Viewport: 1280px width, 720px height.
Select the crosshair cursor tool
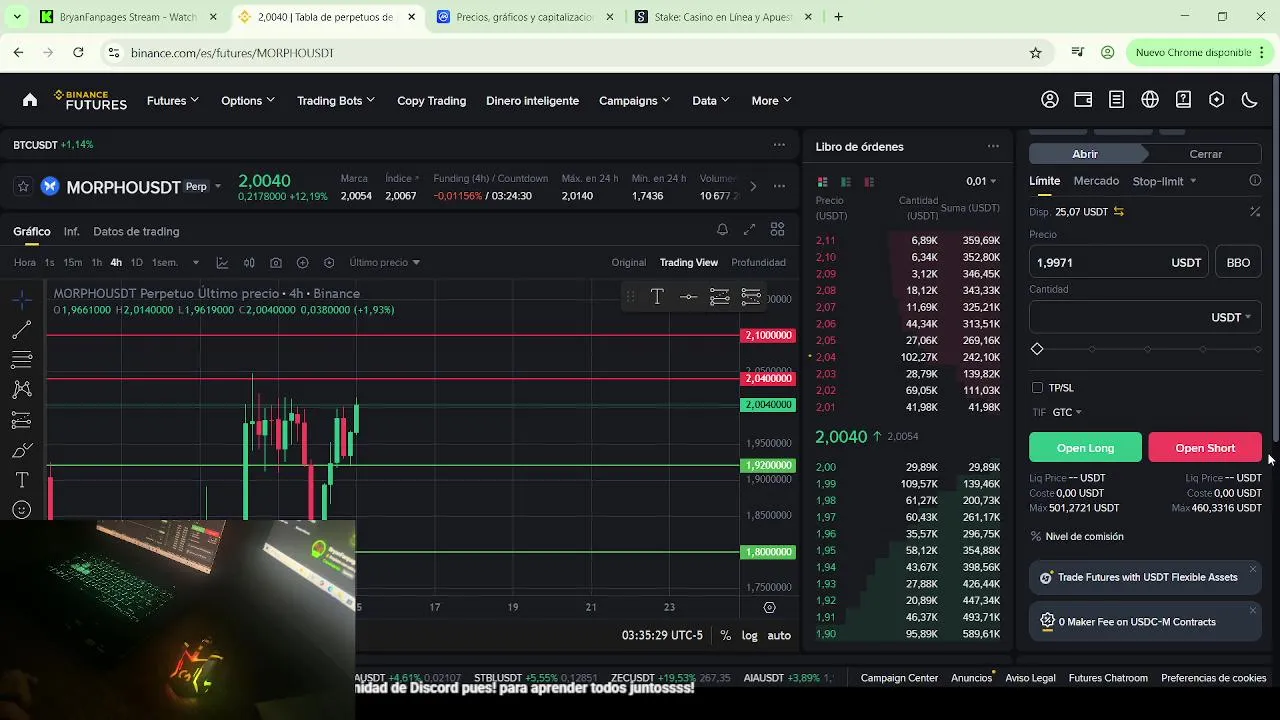click(x=22, y=300)
